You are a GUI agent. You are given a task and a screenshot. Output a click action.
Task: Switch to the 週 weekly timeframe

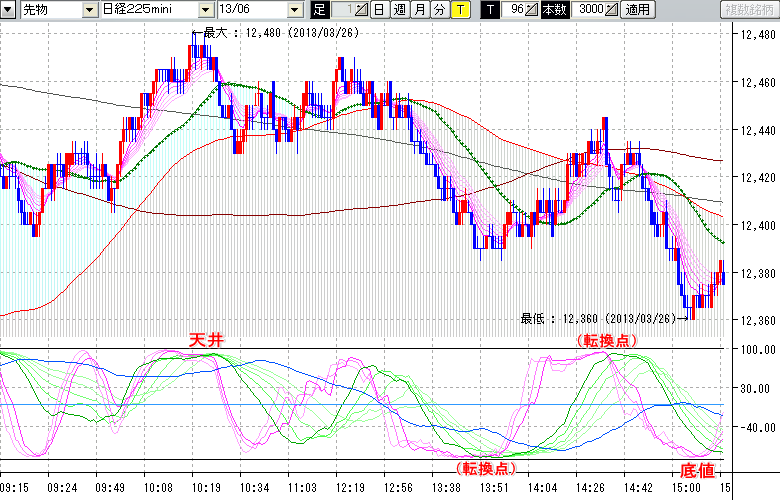tap(399, 10)
